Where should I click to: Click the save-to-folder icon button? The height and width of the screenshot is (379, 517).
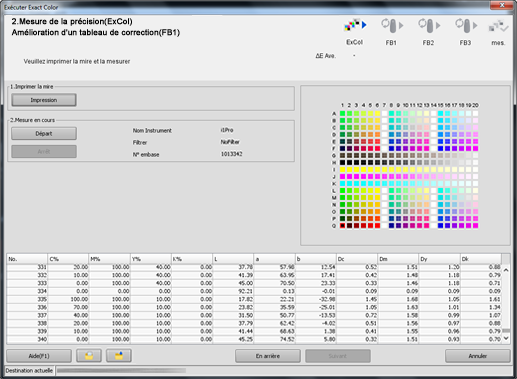point(119,356)
